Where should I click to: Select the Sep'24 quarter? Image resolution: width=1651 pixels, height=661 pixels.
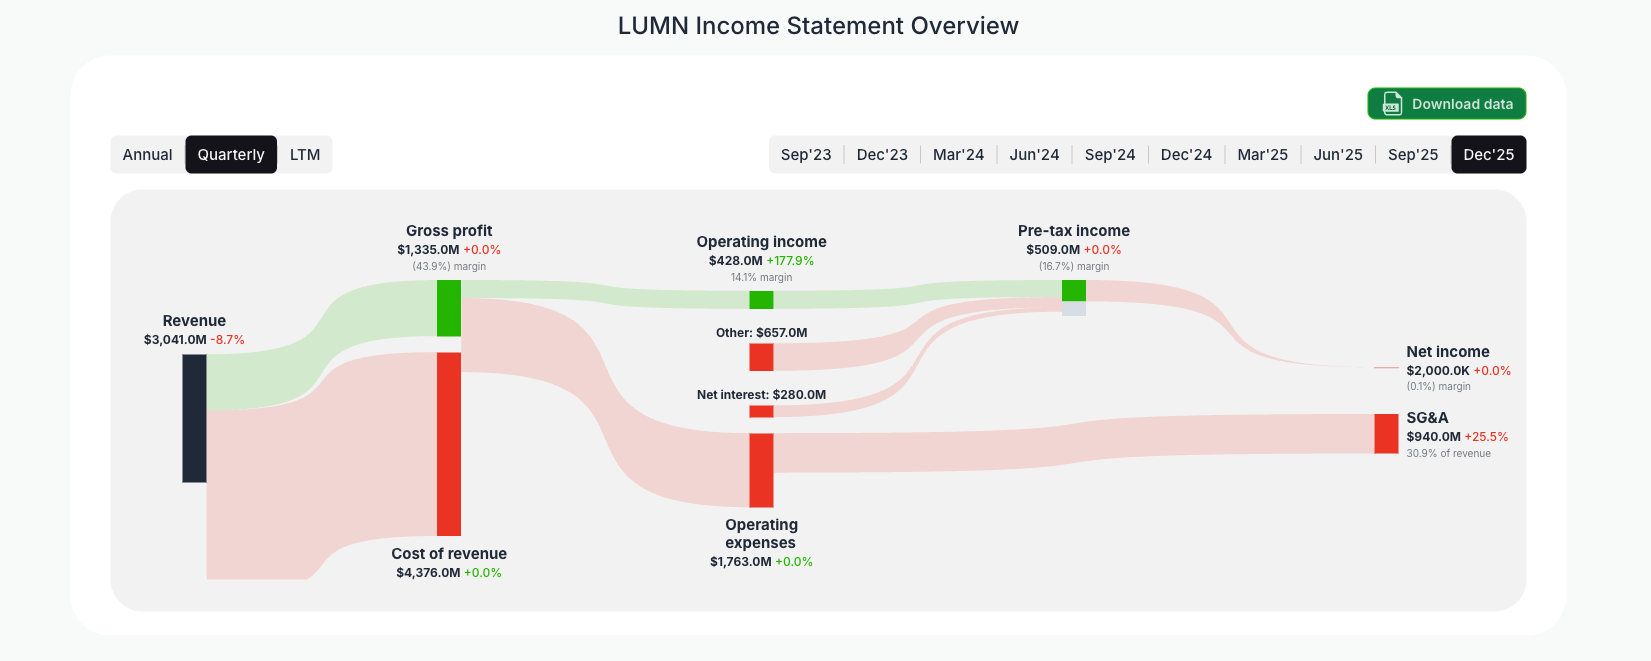(1110, 155)
